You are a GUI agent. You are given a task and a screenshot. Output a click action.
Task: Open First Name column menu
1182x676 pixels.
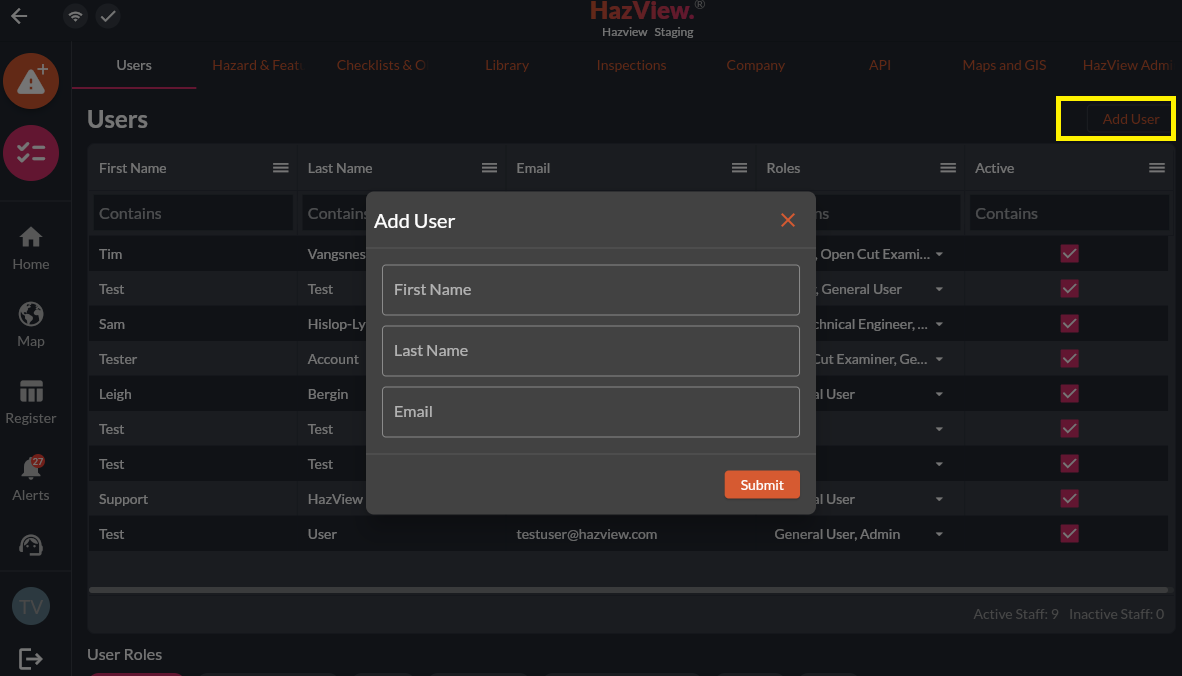tap(281, 168)
